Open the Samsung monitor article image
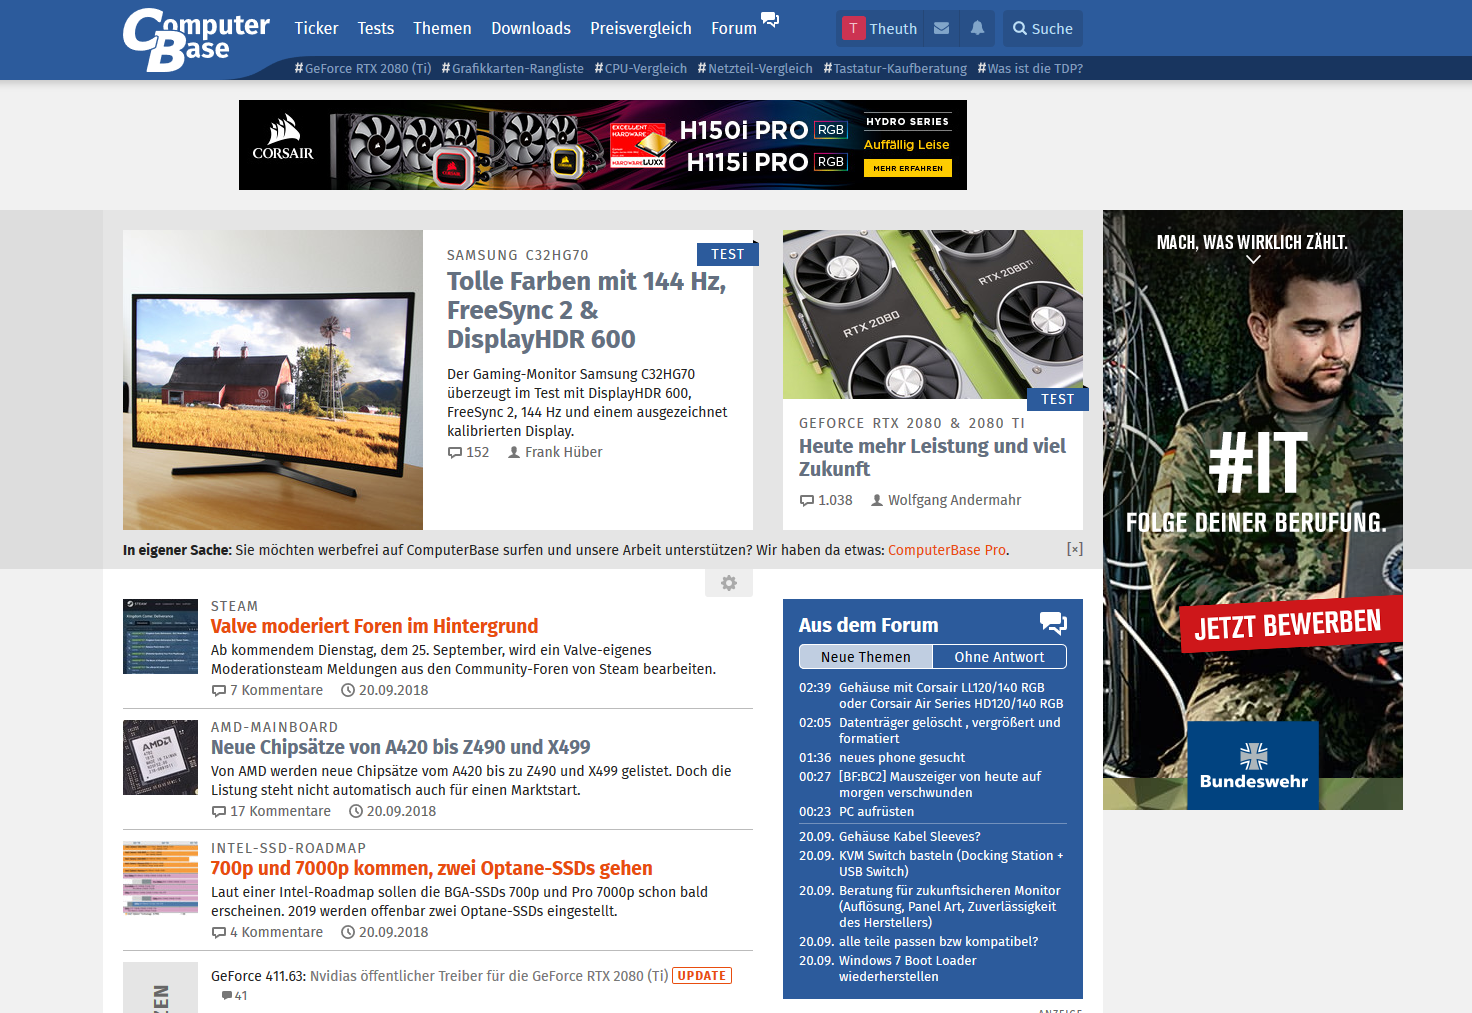 pyautogui.click(x=273, y=380)
